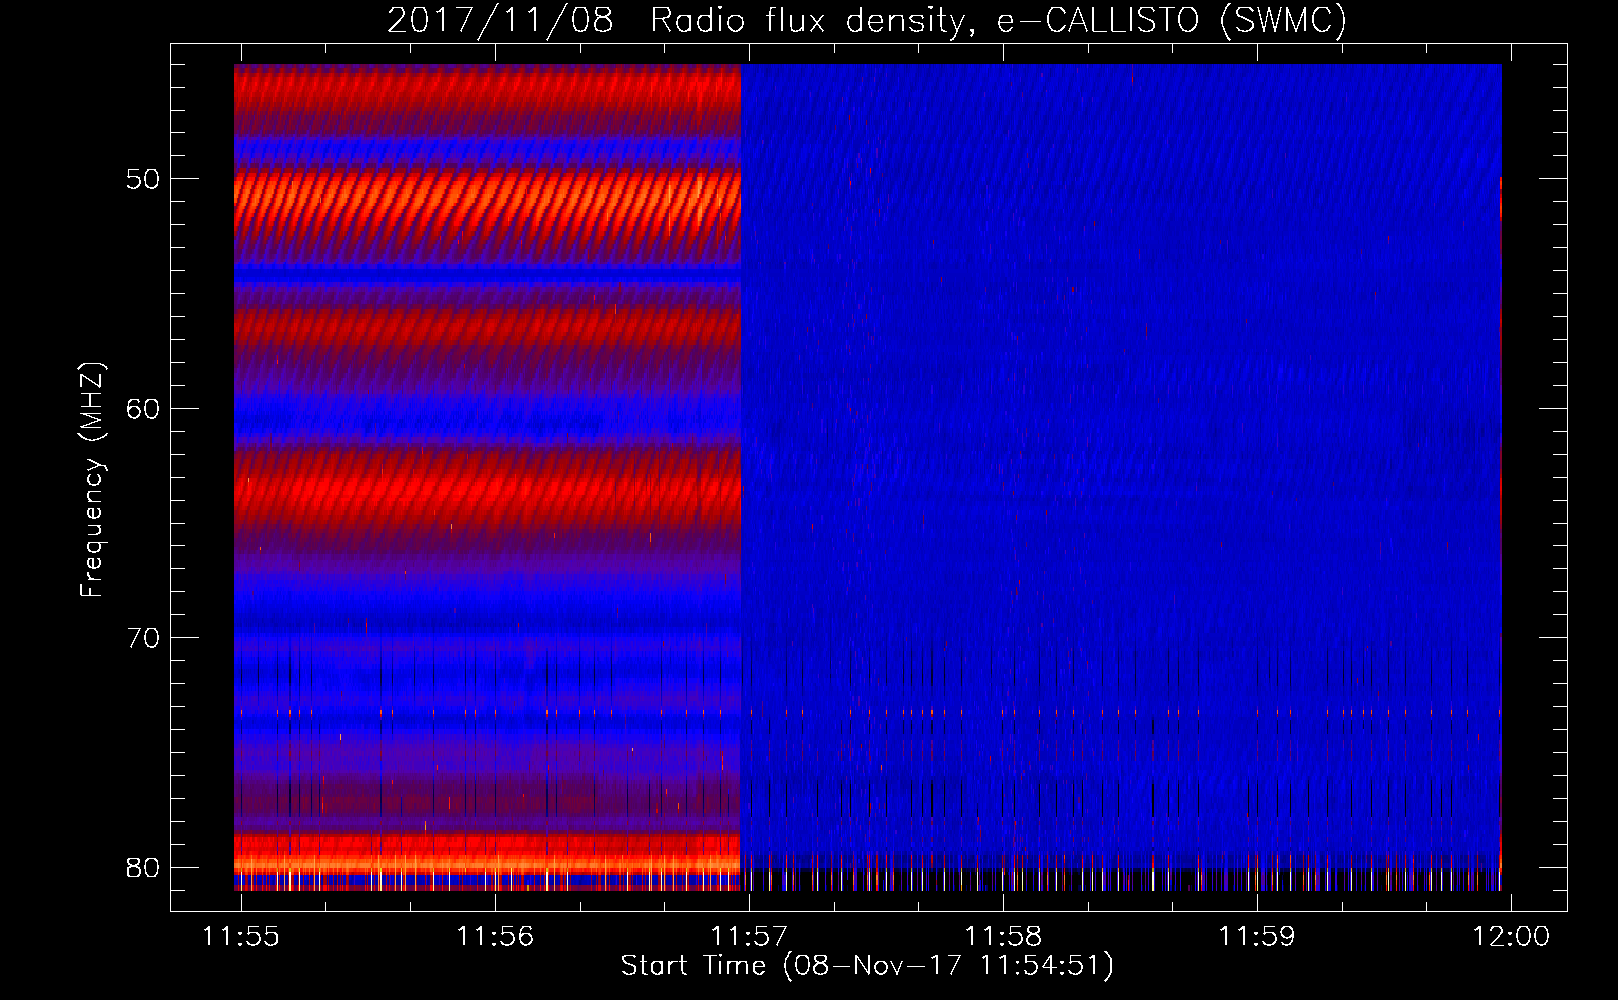Click the 11:56 time tick label
The image size is (1618, 1000).
click(495, 936)
